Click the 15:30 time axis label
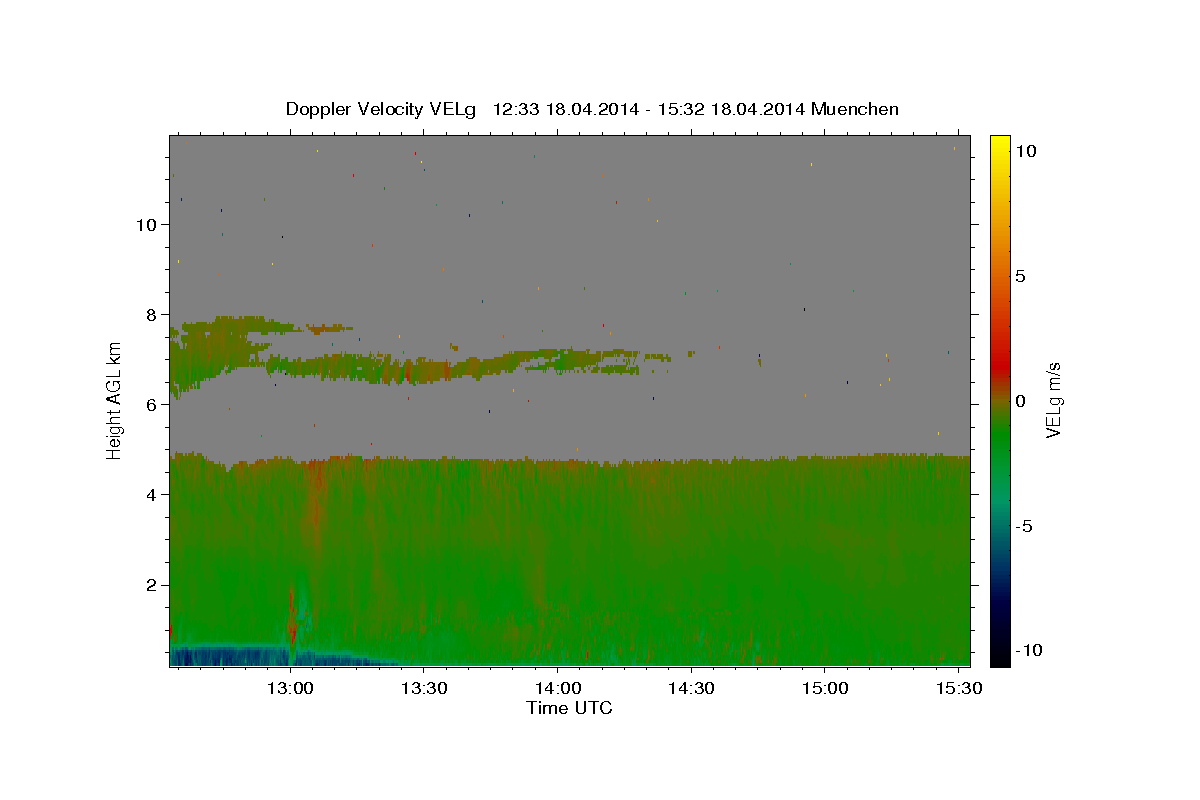Image resolution: width=1200 pixels, height=800 pixels. (x=957, y=689)
